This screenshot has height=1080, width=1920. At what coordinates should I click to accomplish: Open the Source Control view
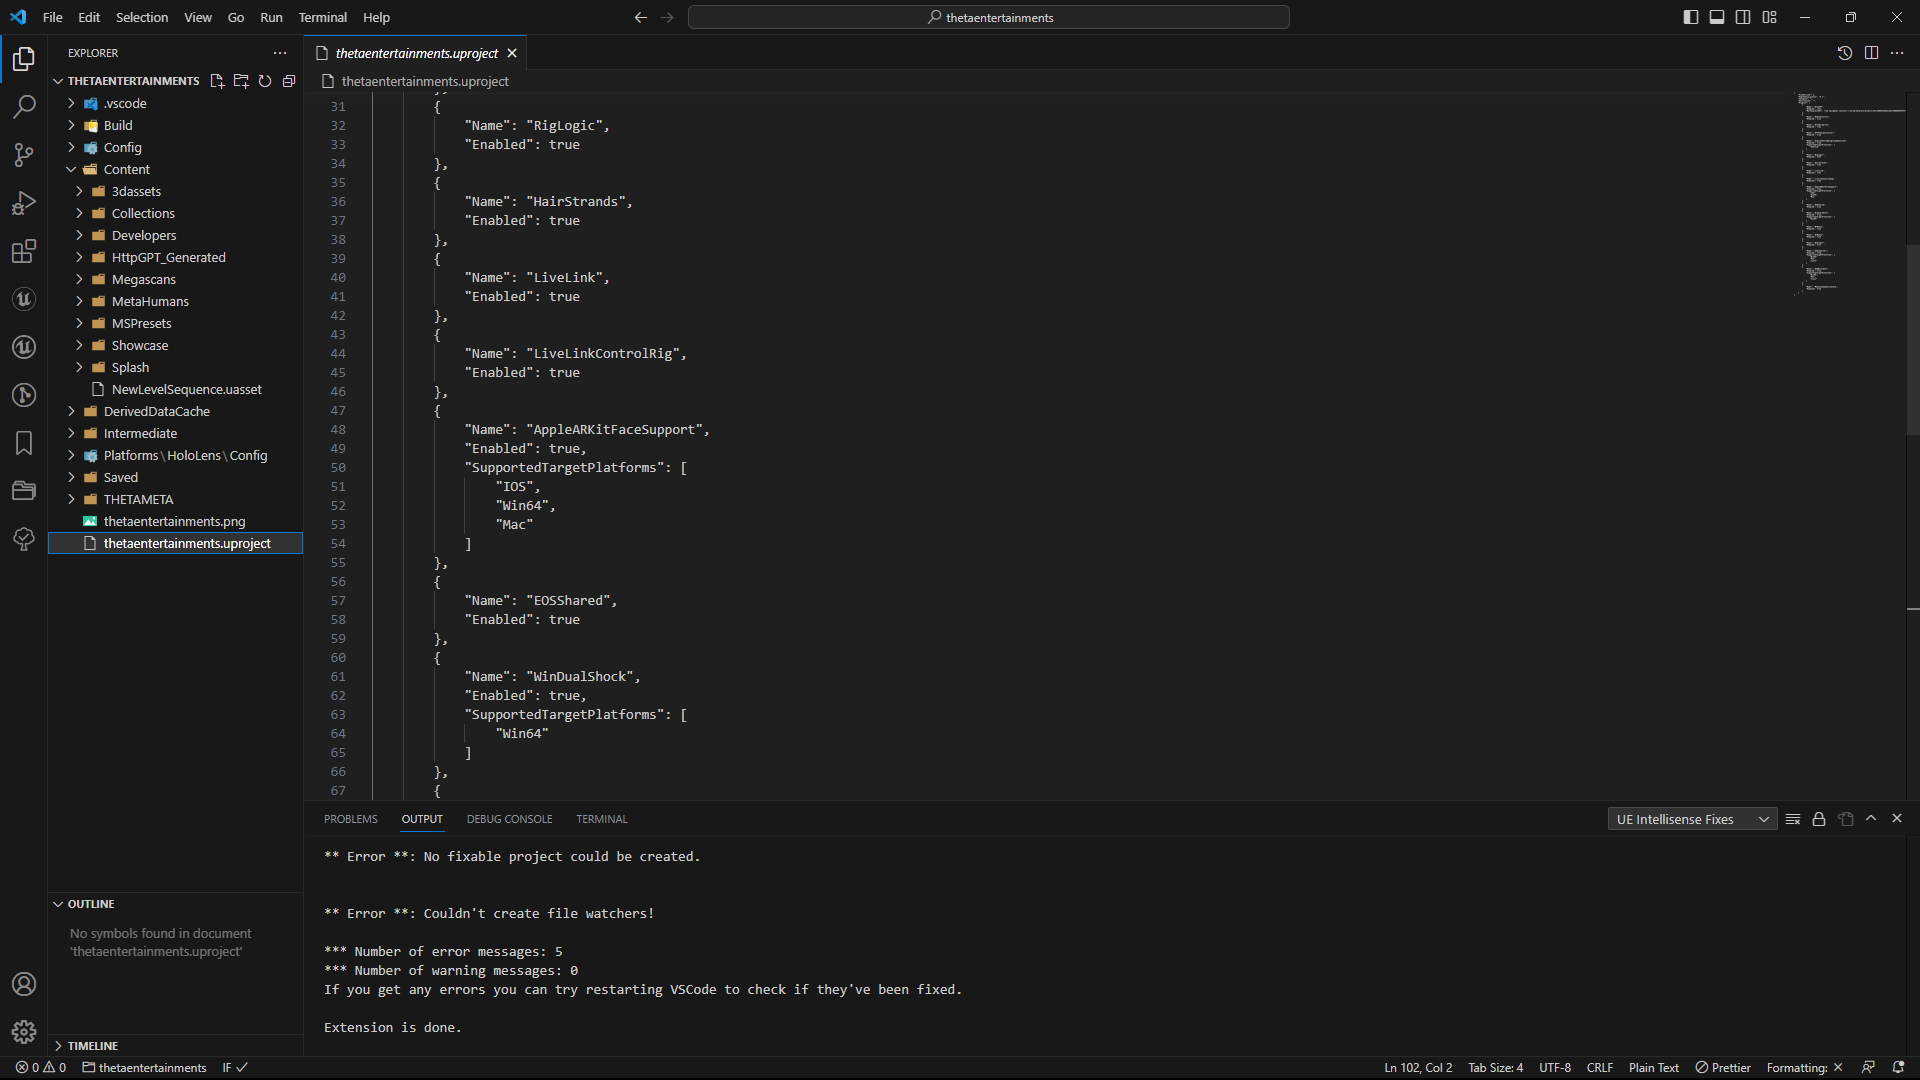(x=24, y=155)
